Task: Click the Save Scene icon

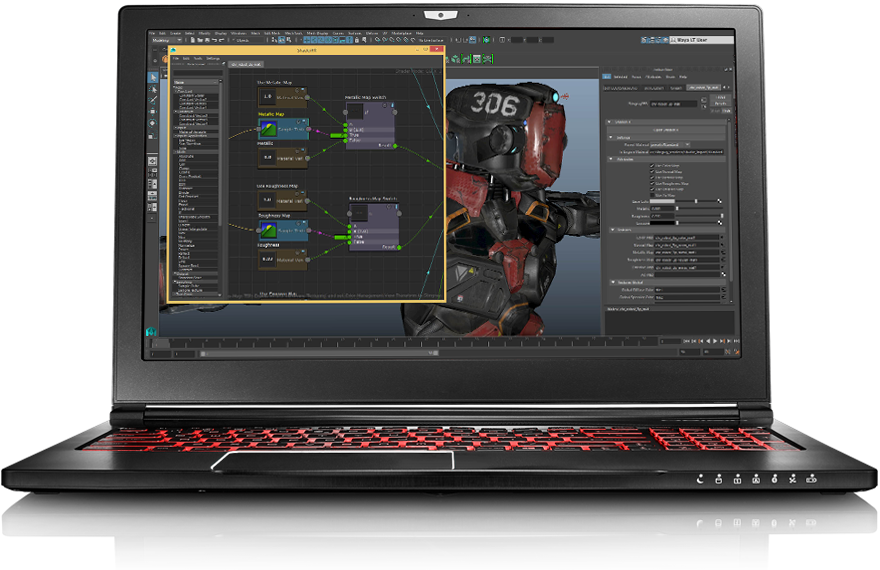Action: (x=207, y=40)
